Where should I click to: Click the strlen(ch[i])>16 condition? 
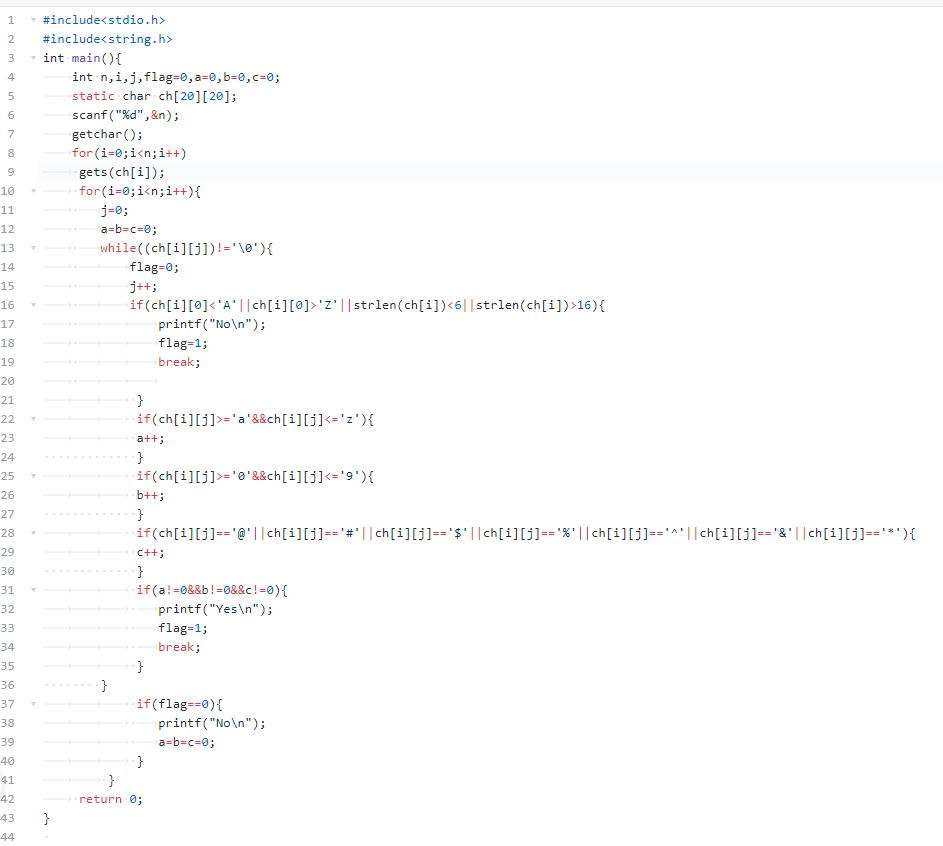(x=533, y=305)
